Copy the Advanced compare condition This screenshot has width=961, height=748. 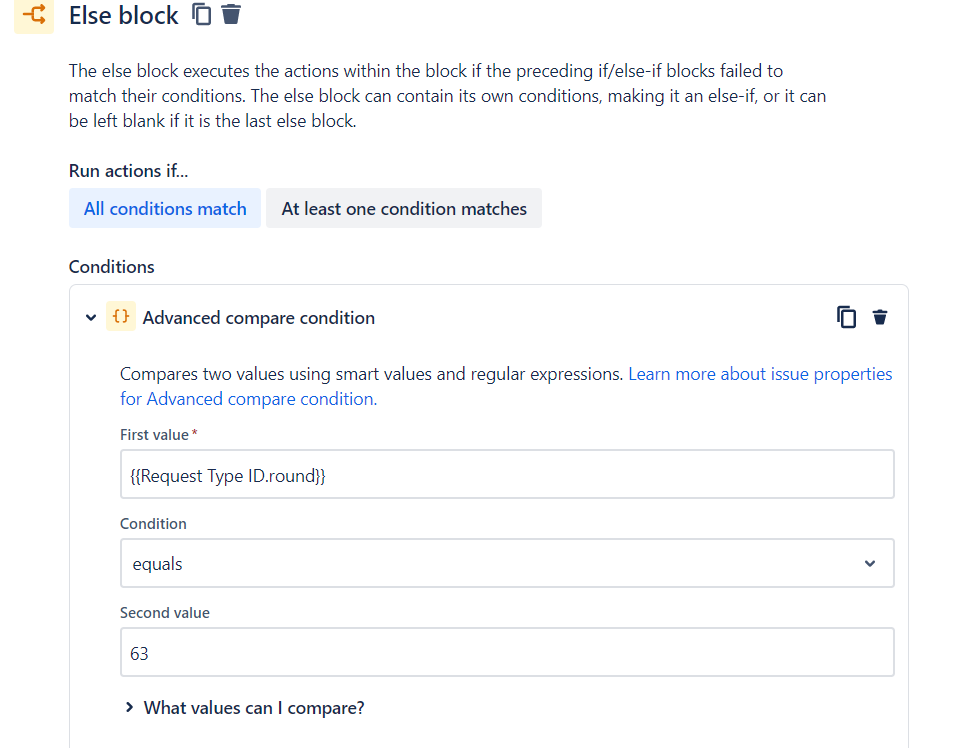(846, 317)
